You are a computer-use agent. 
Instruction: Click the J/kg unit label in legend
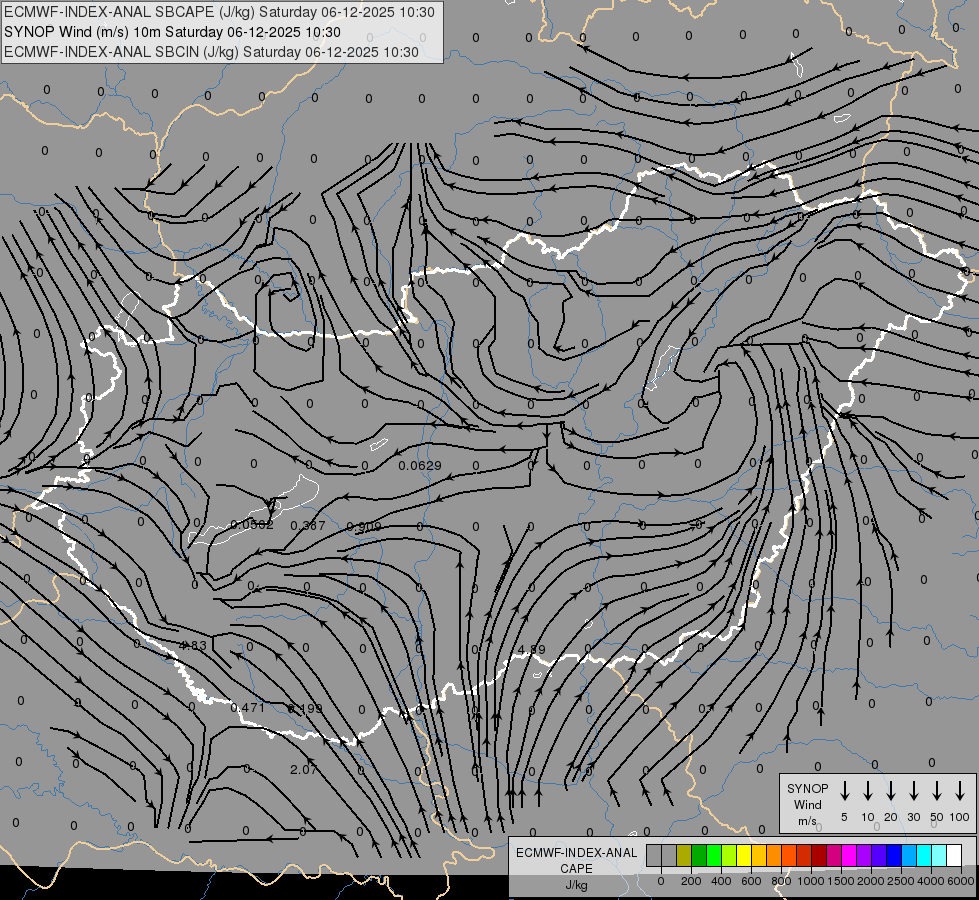pos(576,885)
